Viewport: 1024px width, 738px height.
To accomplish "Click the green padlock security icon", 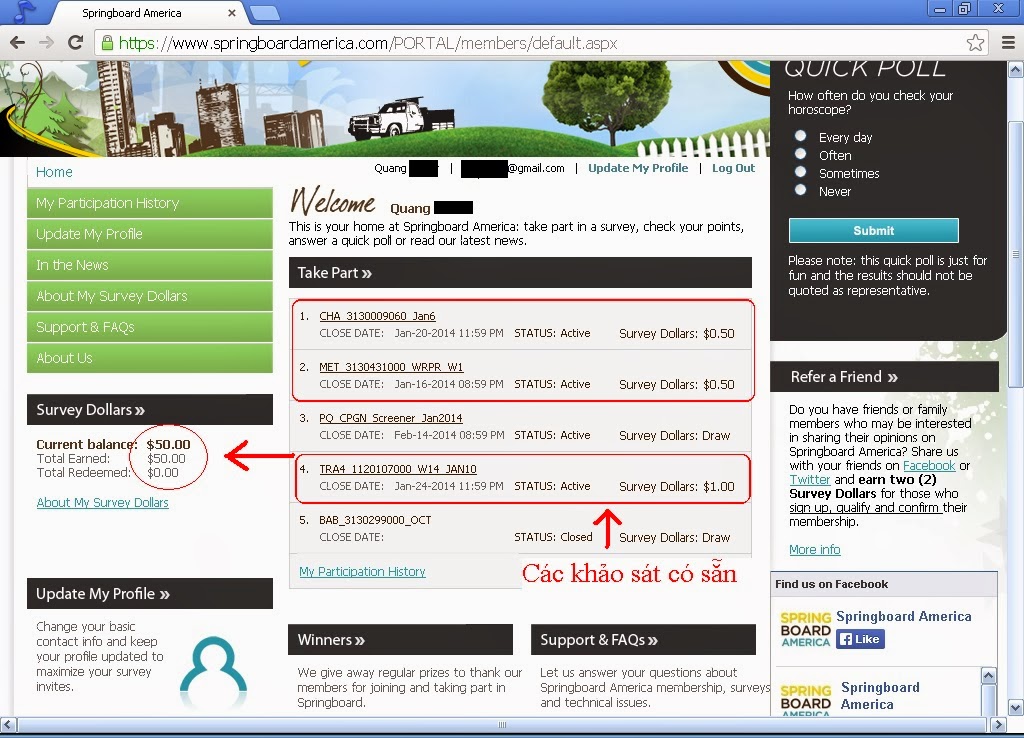I will coord(107,43).
